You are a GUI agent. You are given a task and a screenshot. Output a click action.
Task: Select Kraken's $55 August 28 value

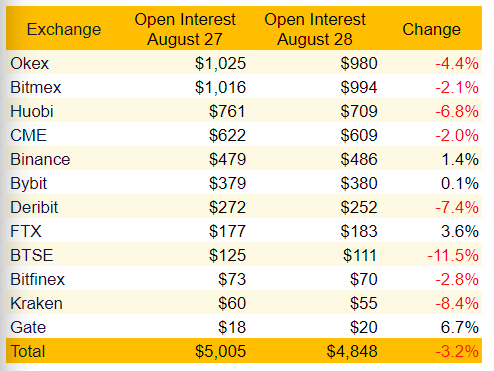pos(364,303)
